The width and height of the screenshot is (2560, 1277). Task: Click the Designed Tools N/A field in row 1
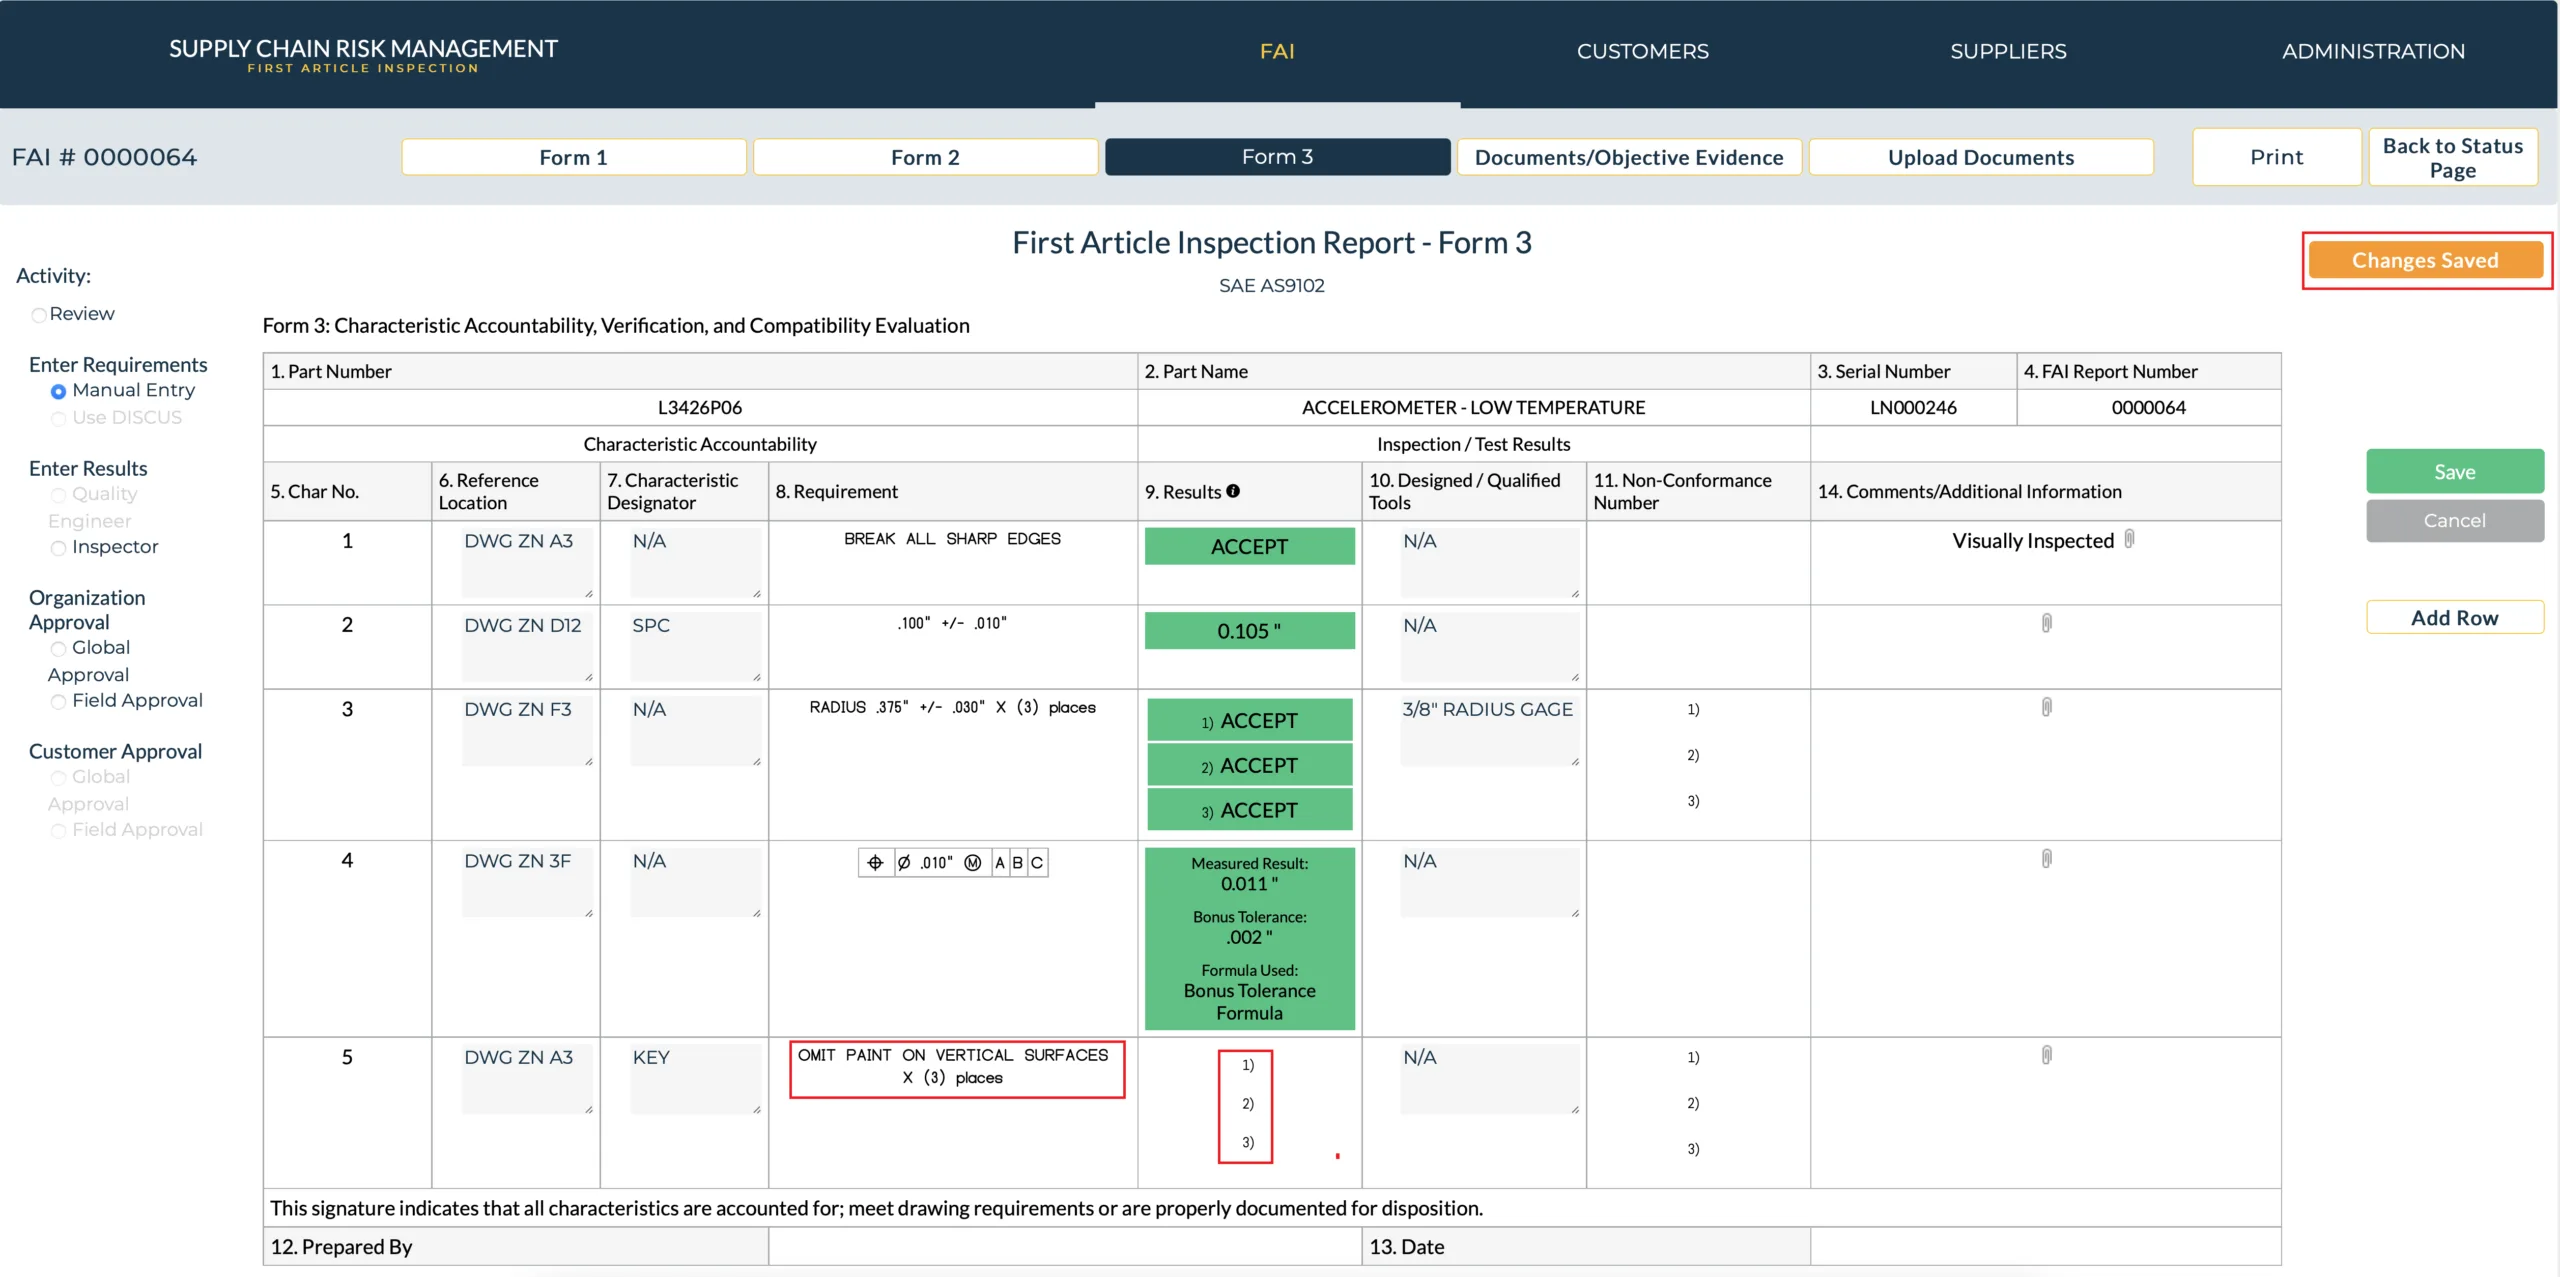[x=1490, y=562]
